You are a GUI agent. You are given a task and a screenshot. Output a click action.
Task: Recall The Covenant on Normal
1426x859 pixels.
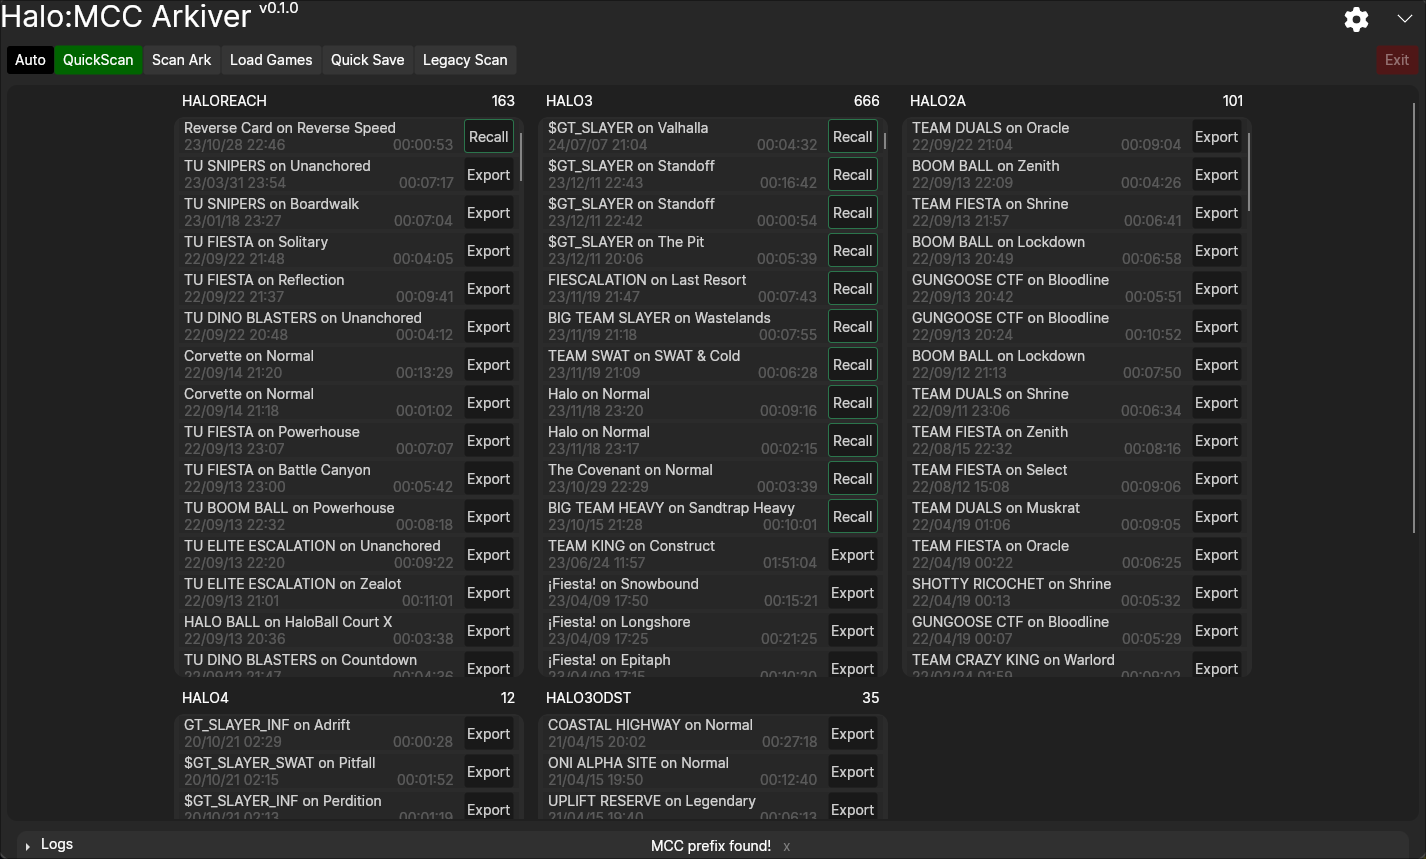853,479
